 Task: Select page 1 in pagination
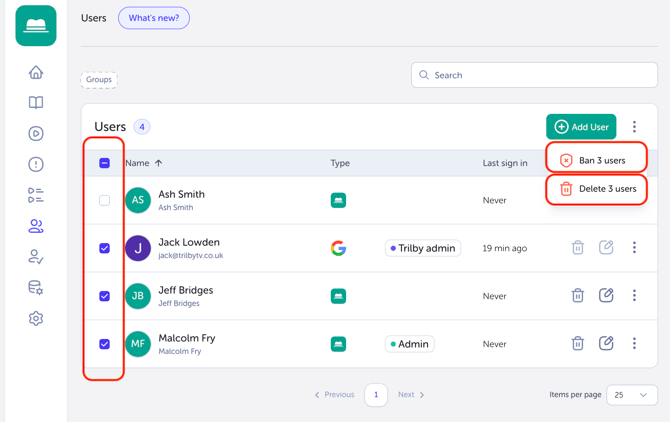pyautogui.click(x=376, y=395)
